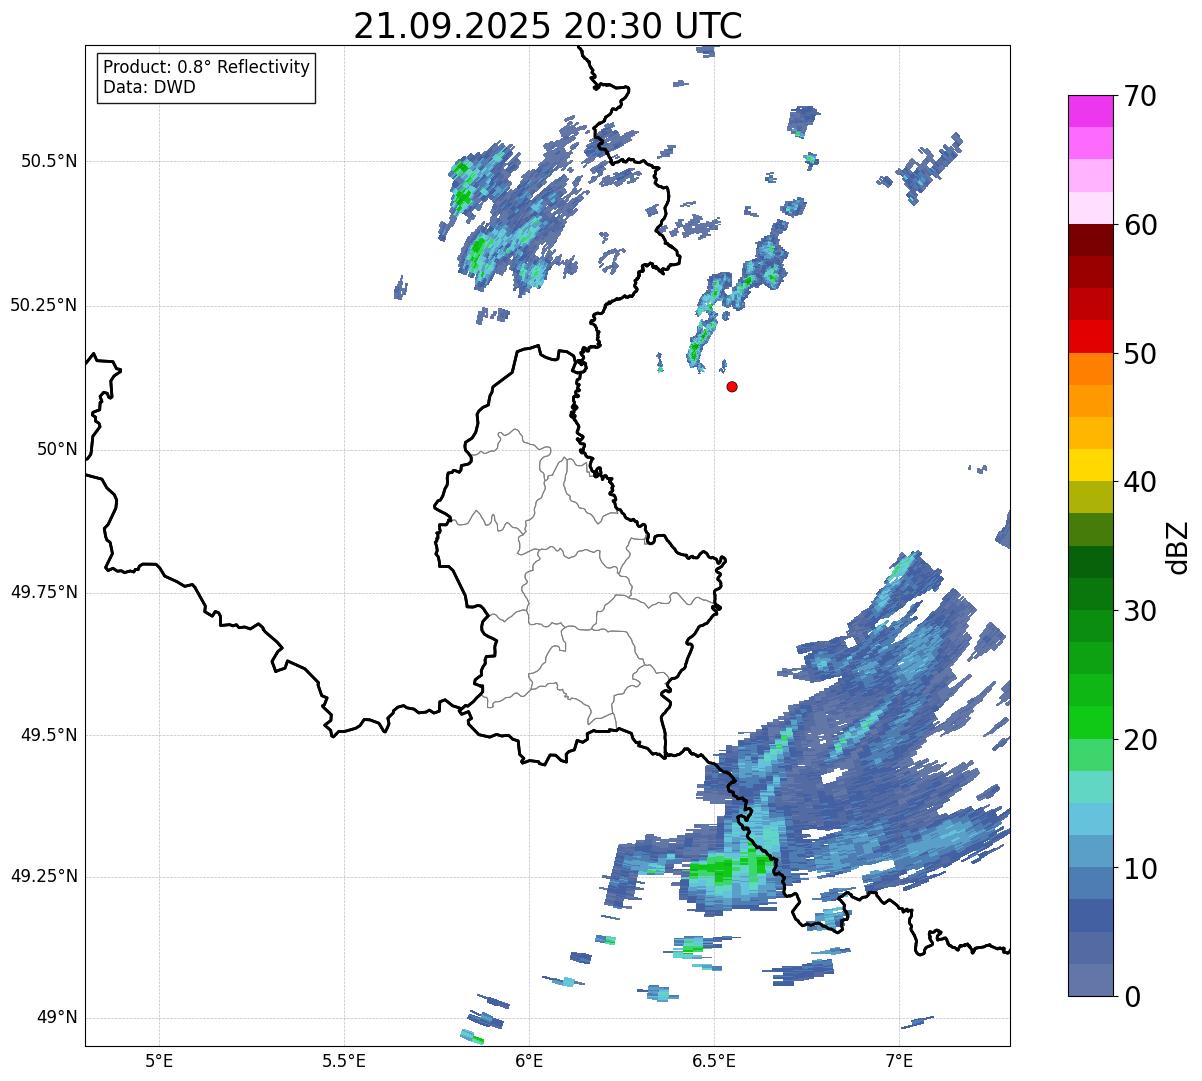Screen dimensions: 1202x1081
Task: Click the colorbar tick label 60
Action: coord(1140,225)
